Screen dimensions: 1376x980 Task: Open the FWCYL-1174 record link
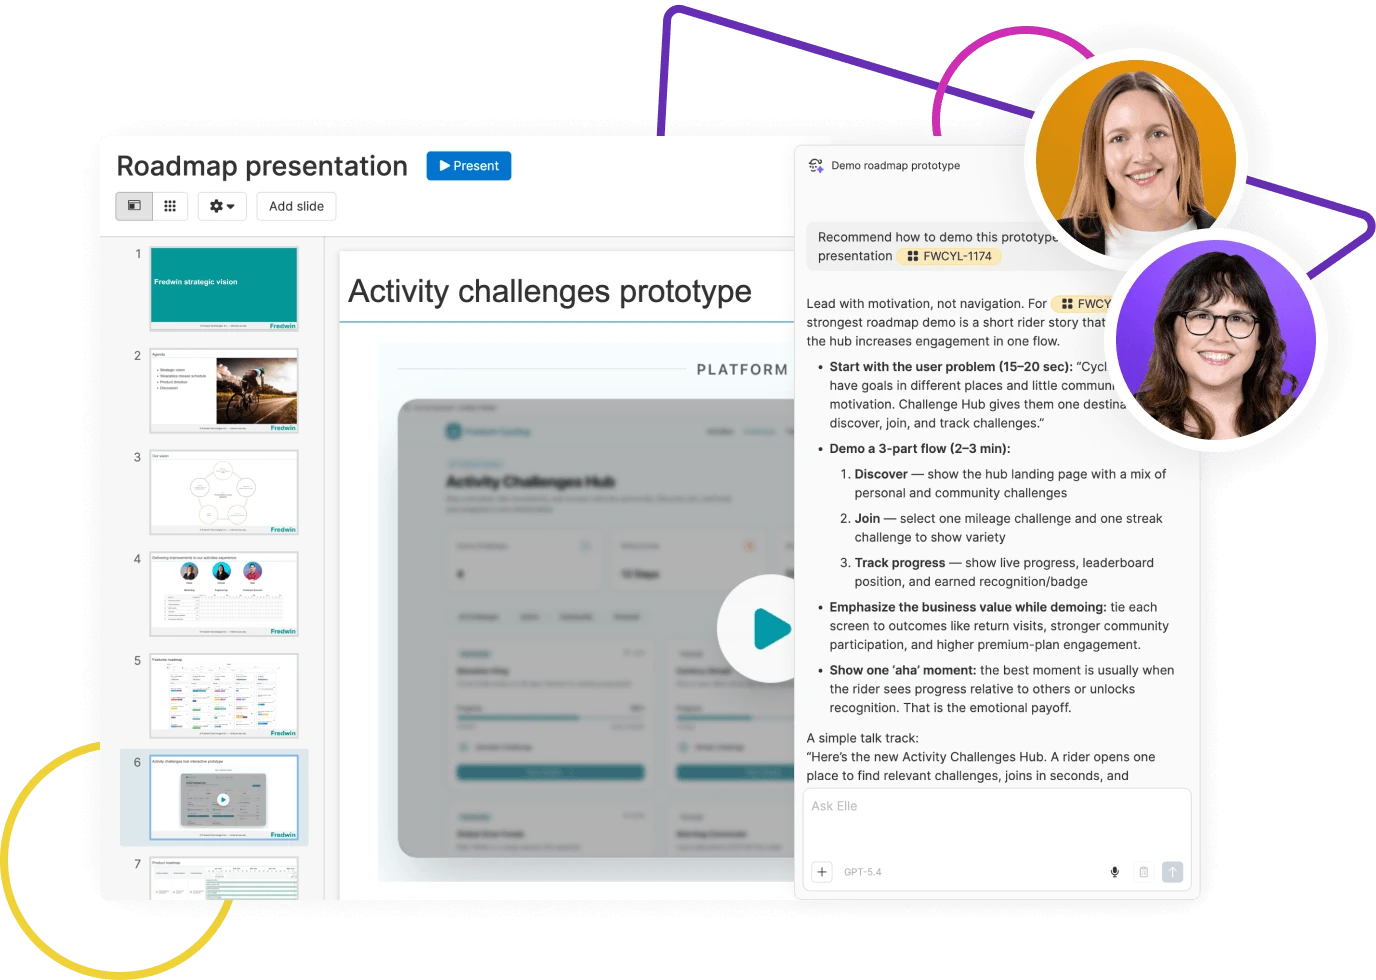(x=949, y=256)
